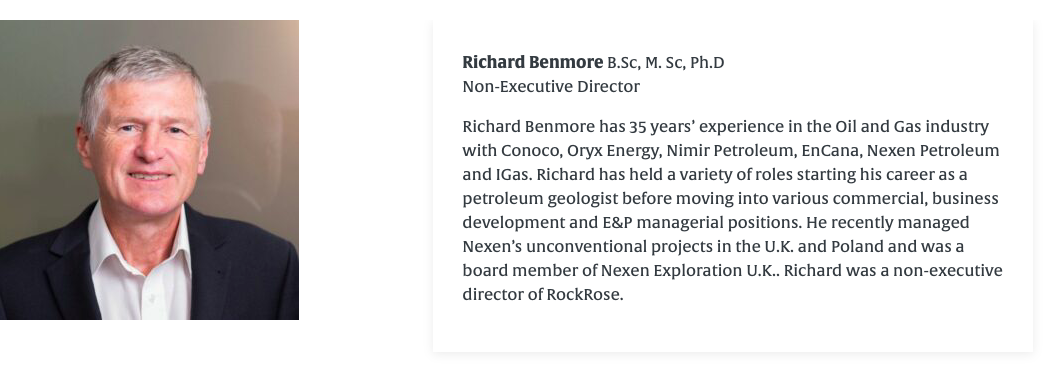
Task: Click the RockRose name at the bio's end
Action: 584,294
